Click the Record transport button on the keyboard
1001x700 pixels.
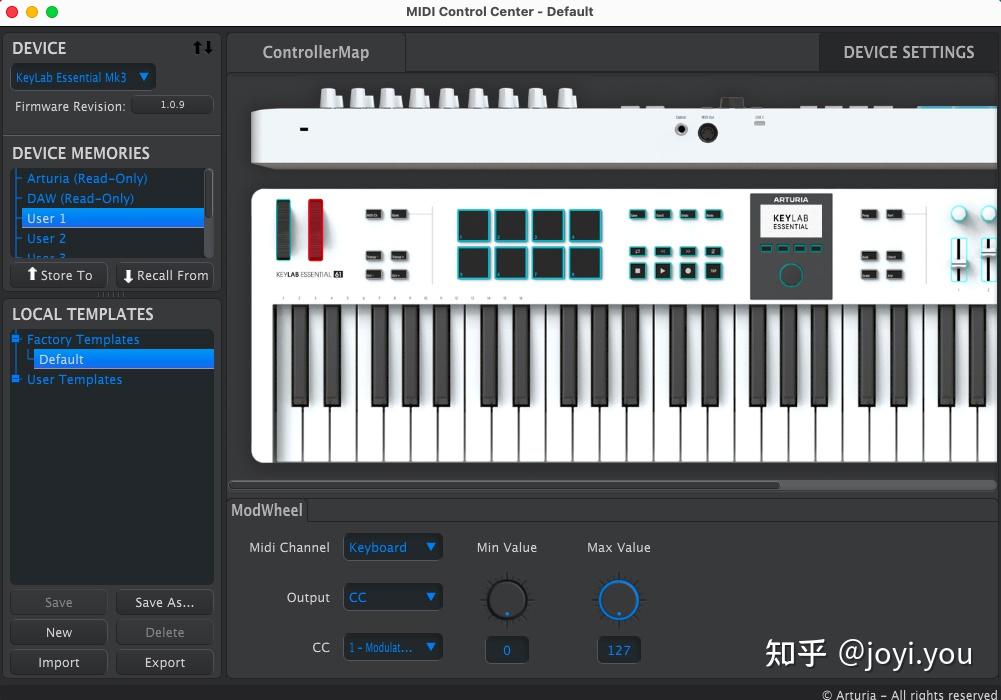tap(688, 271)
